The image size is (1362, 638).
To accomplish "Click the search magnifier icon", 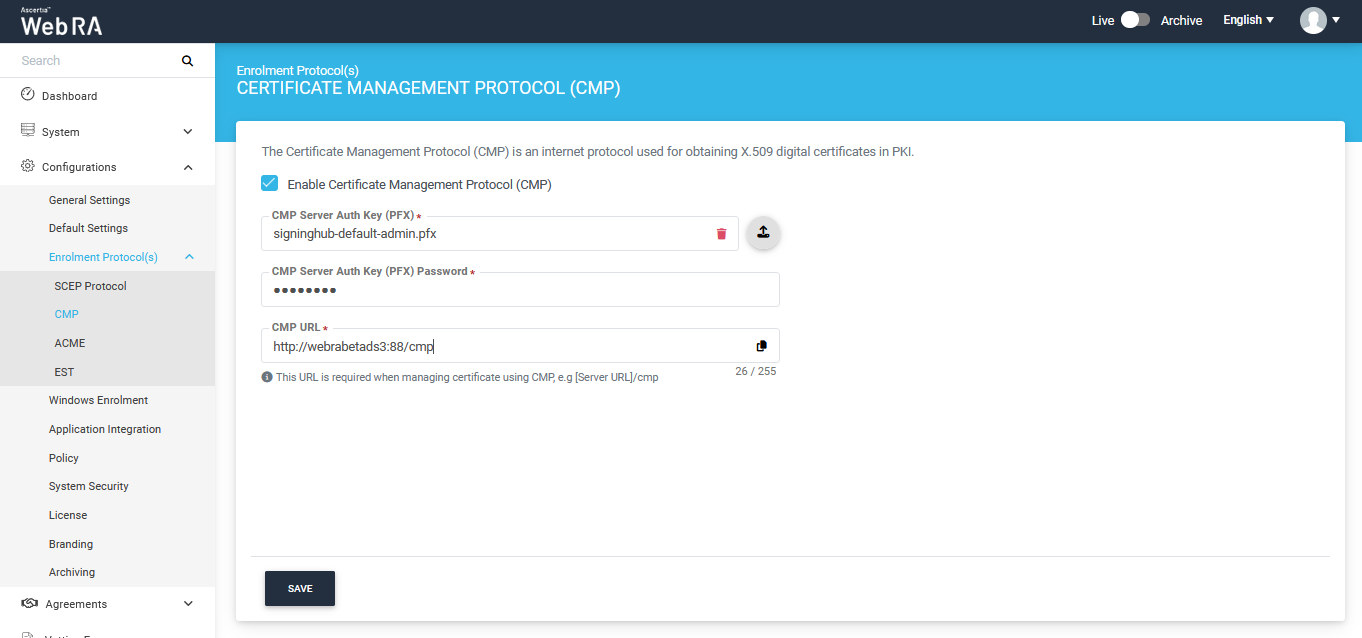I will click(x=187, y=61).
